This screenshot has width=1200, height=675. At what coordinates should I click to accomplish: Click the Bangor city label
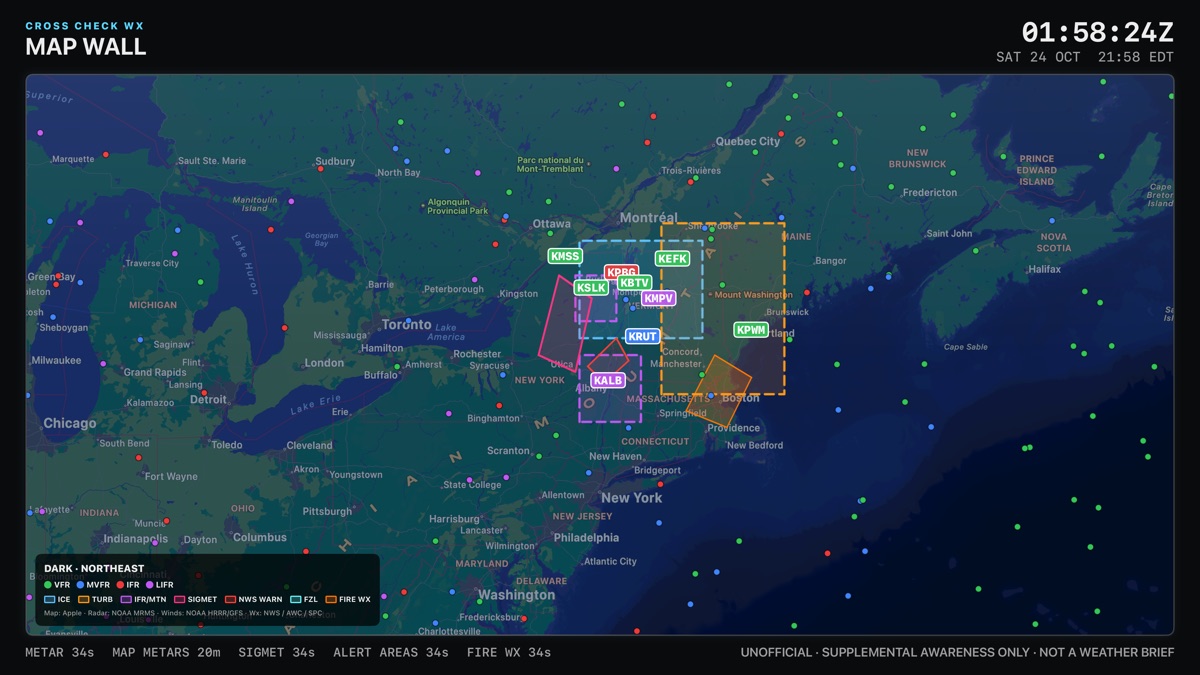click(x=831, y=261)
